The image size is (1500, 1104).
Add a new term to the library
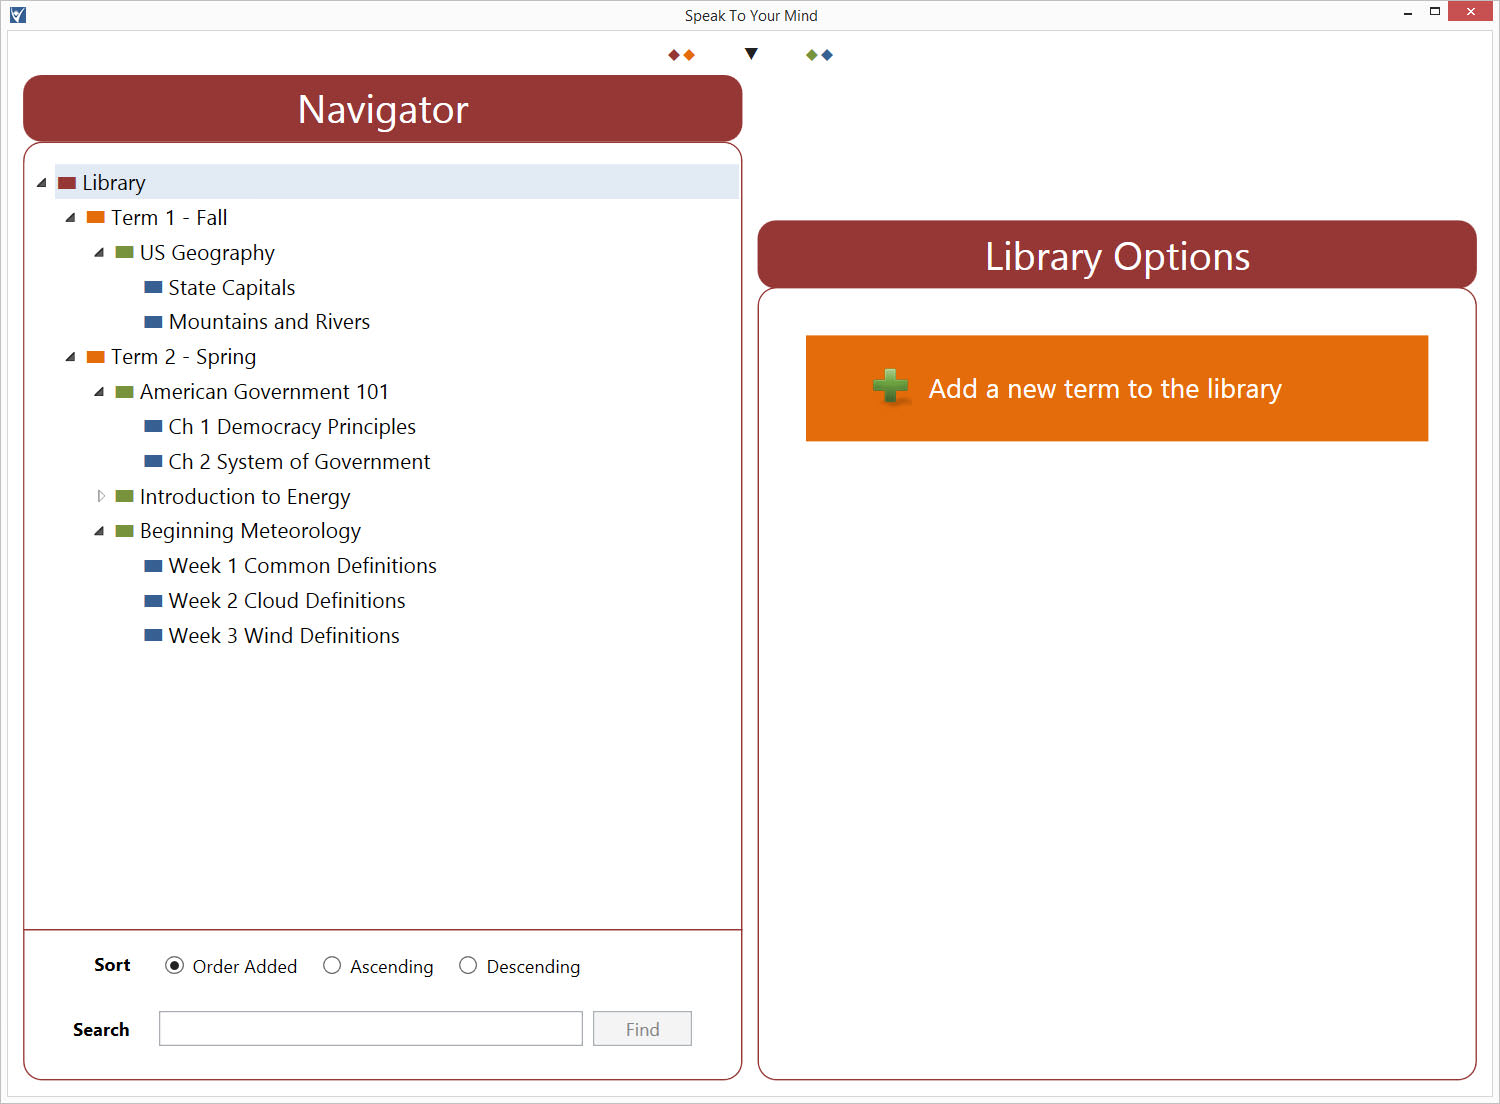pyautogui.click(x=1117, y=388)
